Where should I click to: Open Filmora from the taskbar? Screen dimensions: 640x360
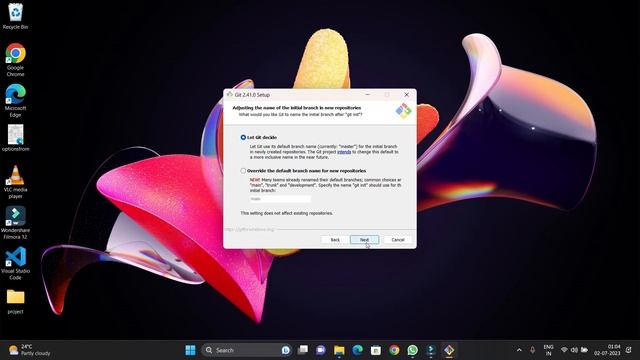pyautogui.click(x=431, y=350)
